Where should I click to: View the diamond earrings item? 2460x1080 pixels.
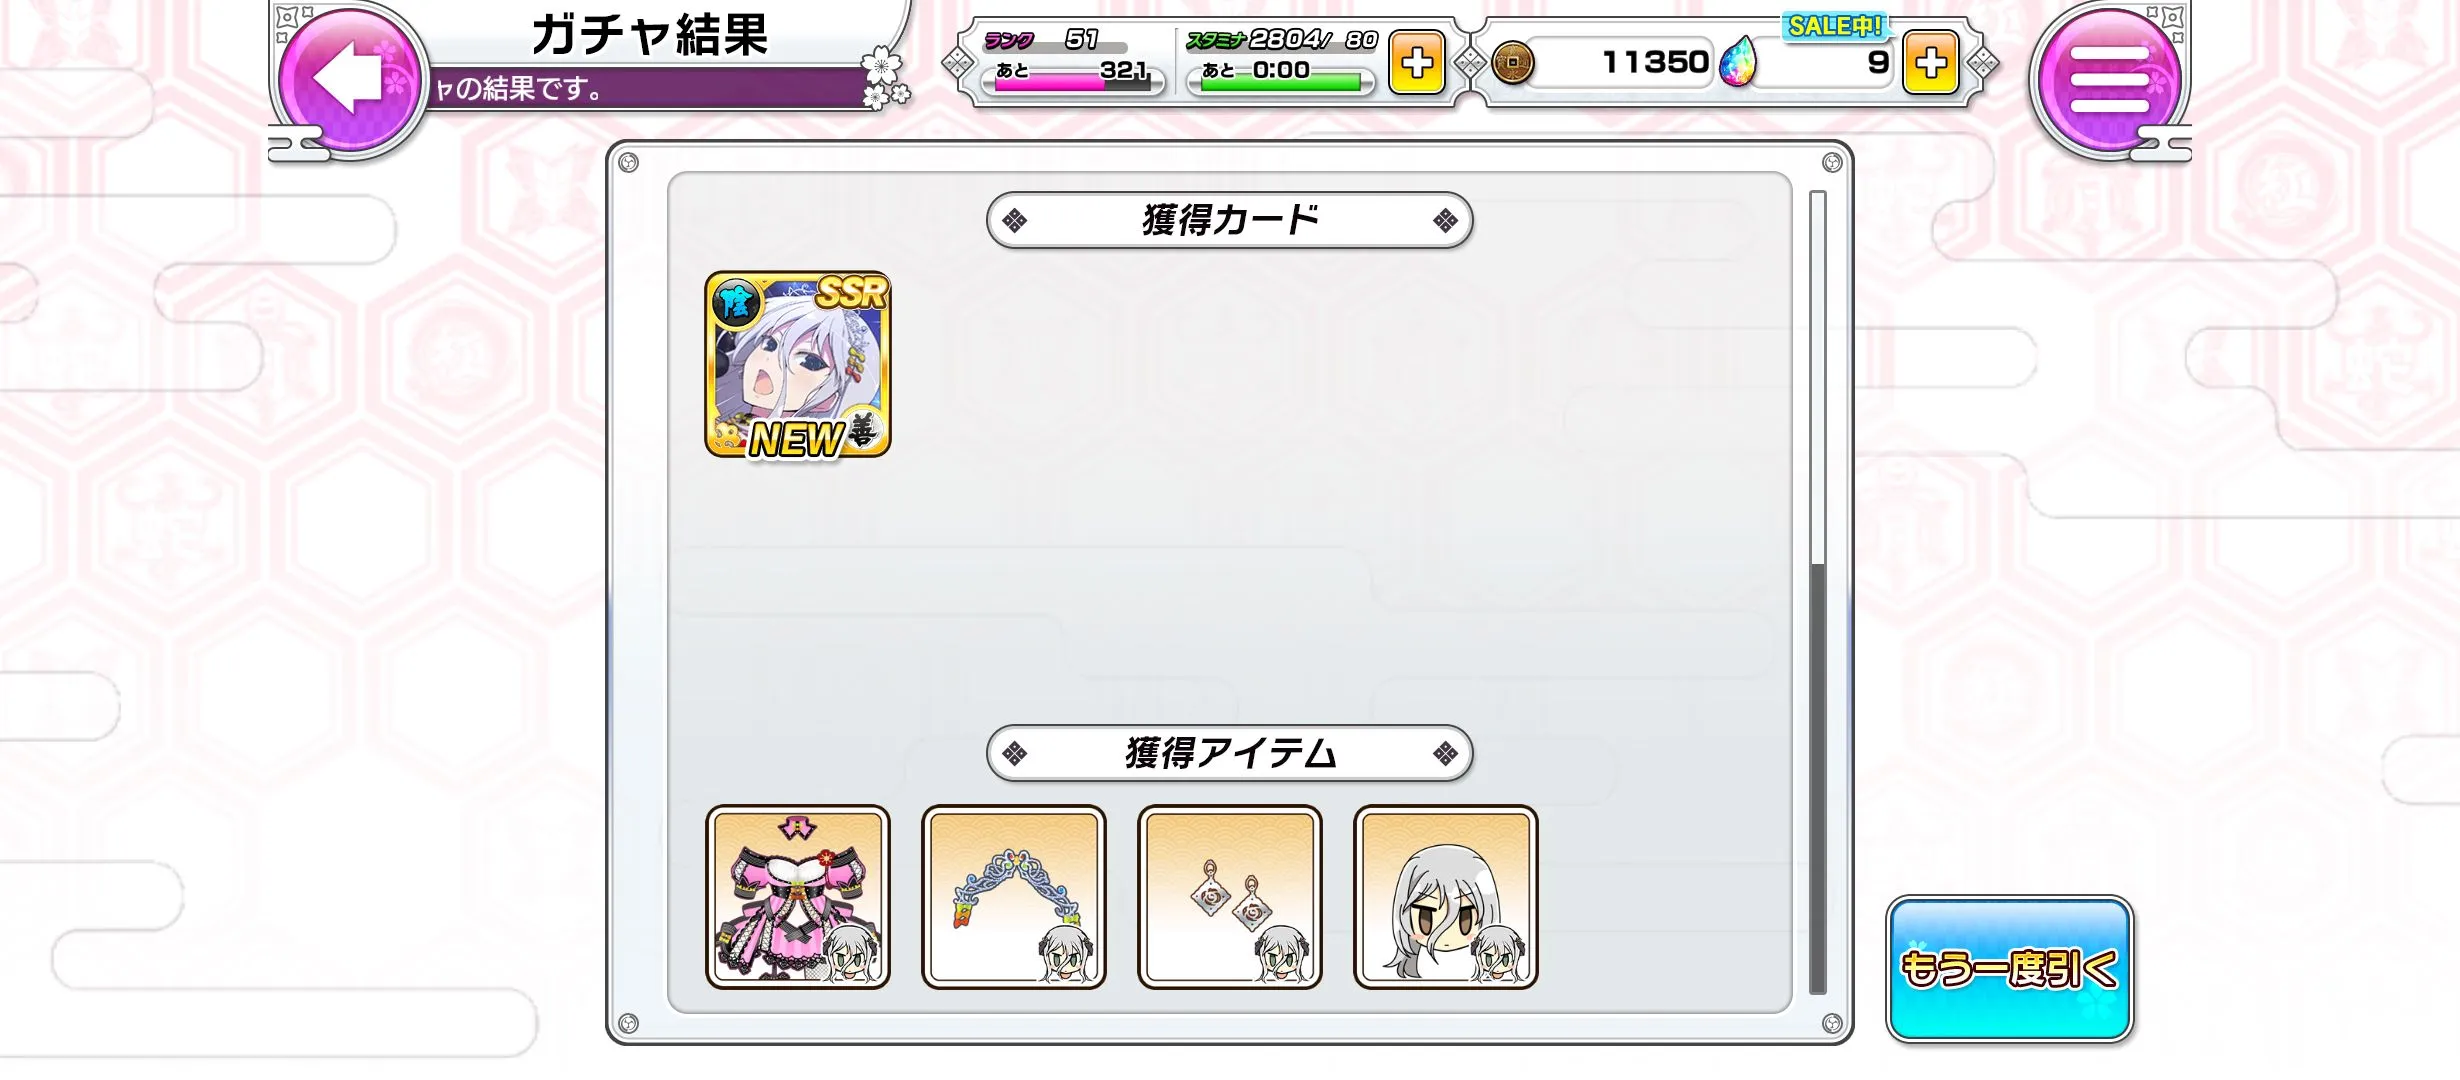tap(1230, 897)
